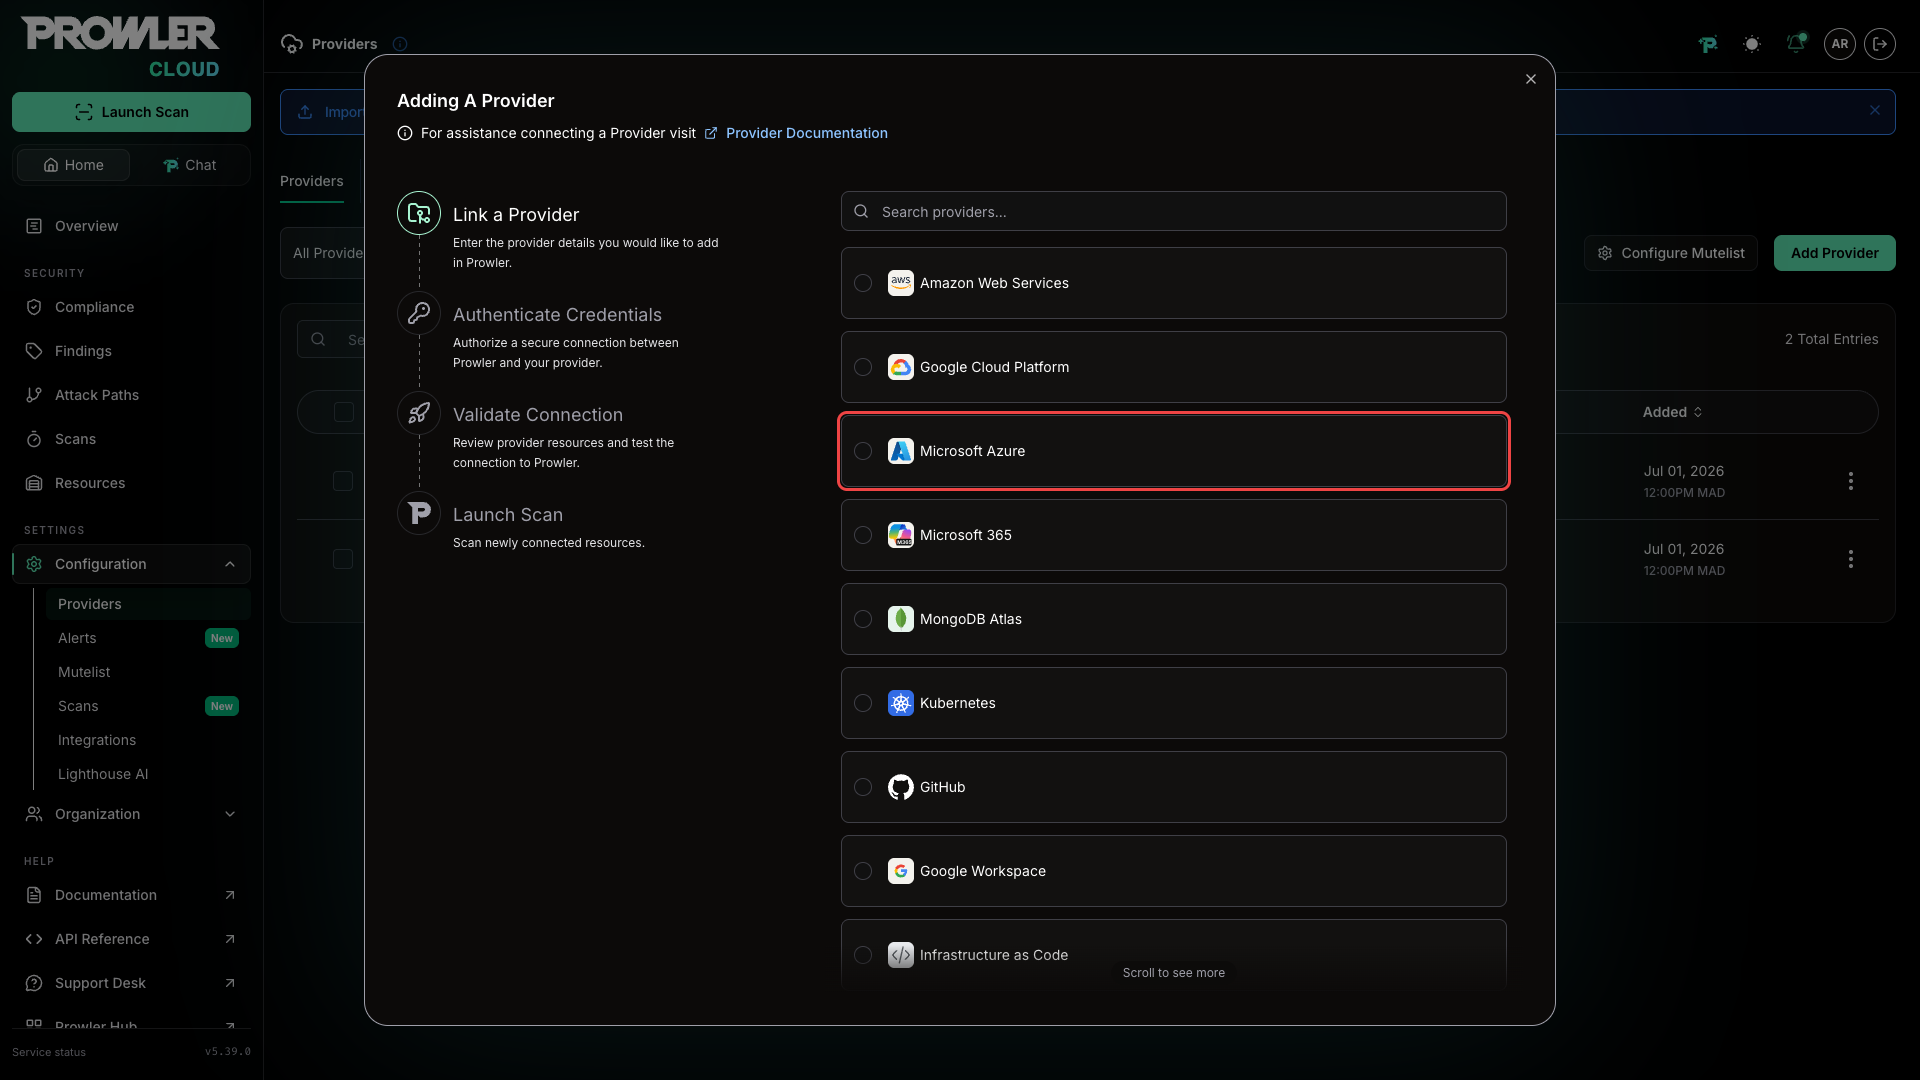Click the info icon next to Providers title
The width and height of the screenshot is (1920, 1080).
(400, 44)
